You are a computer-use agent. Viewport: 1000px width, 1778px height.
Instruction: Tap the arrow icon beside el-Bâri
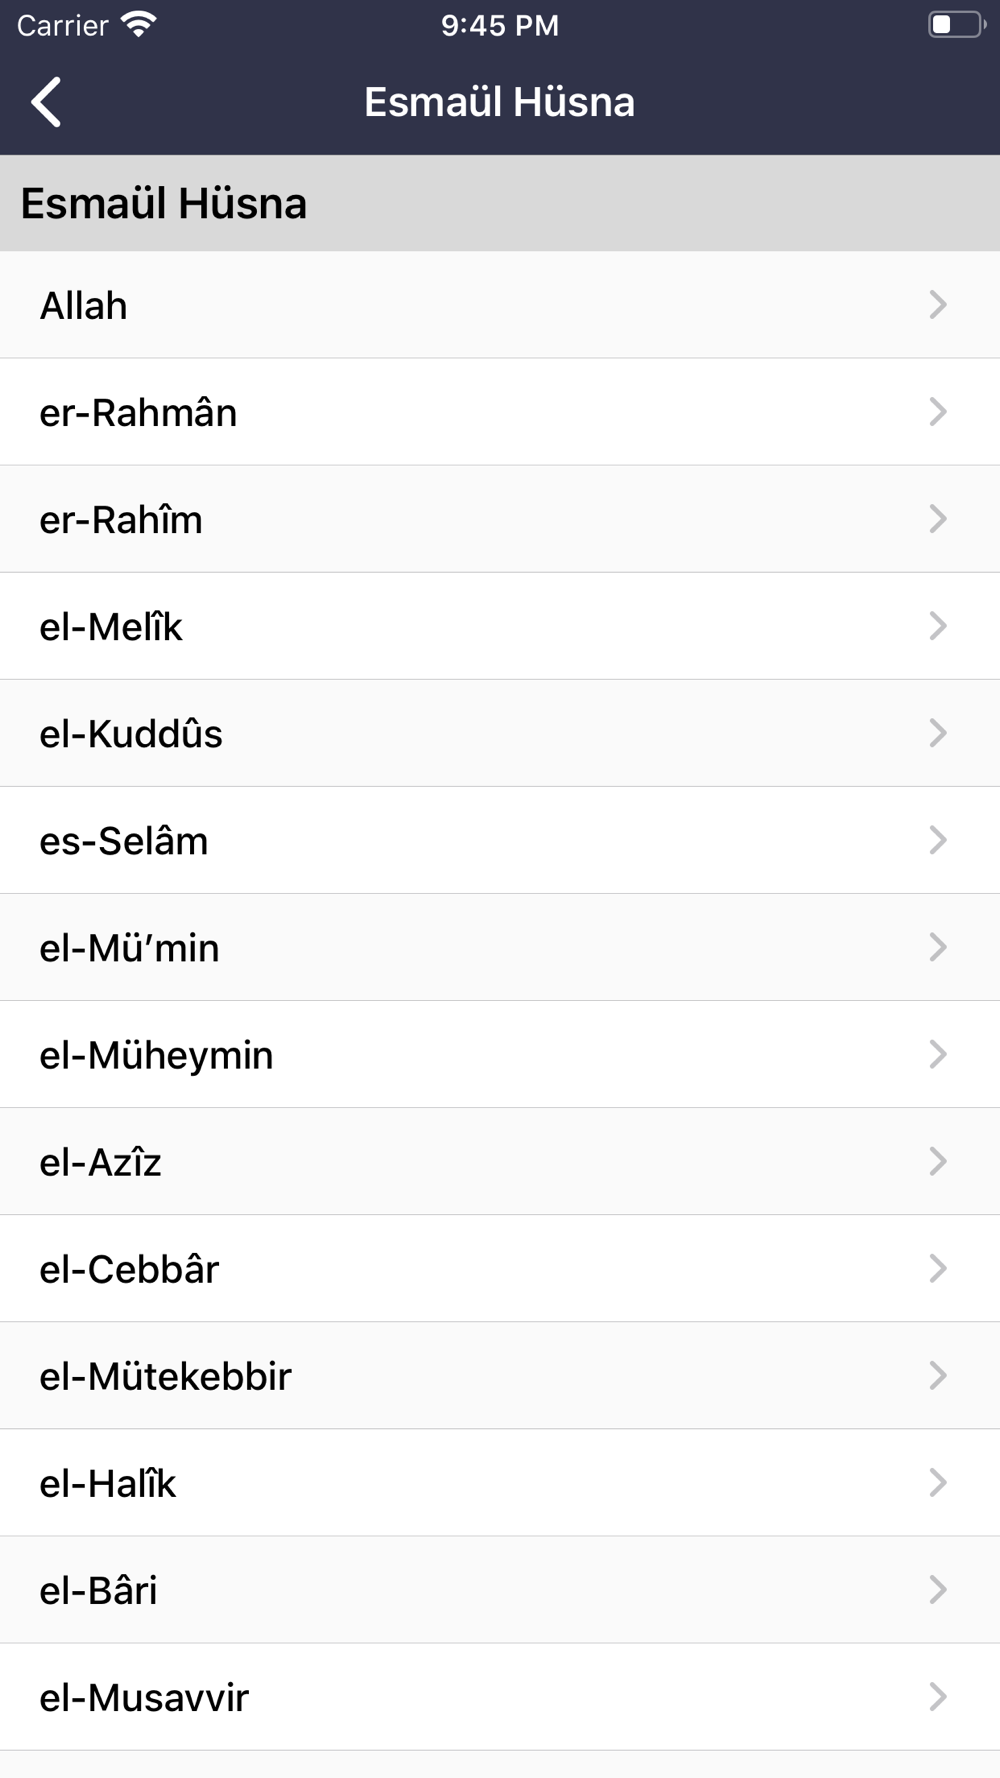pos(937,1589)
